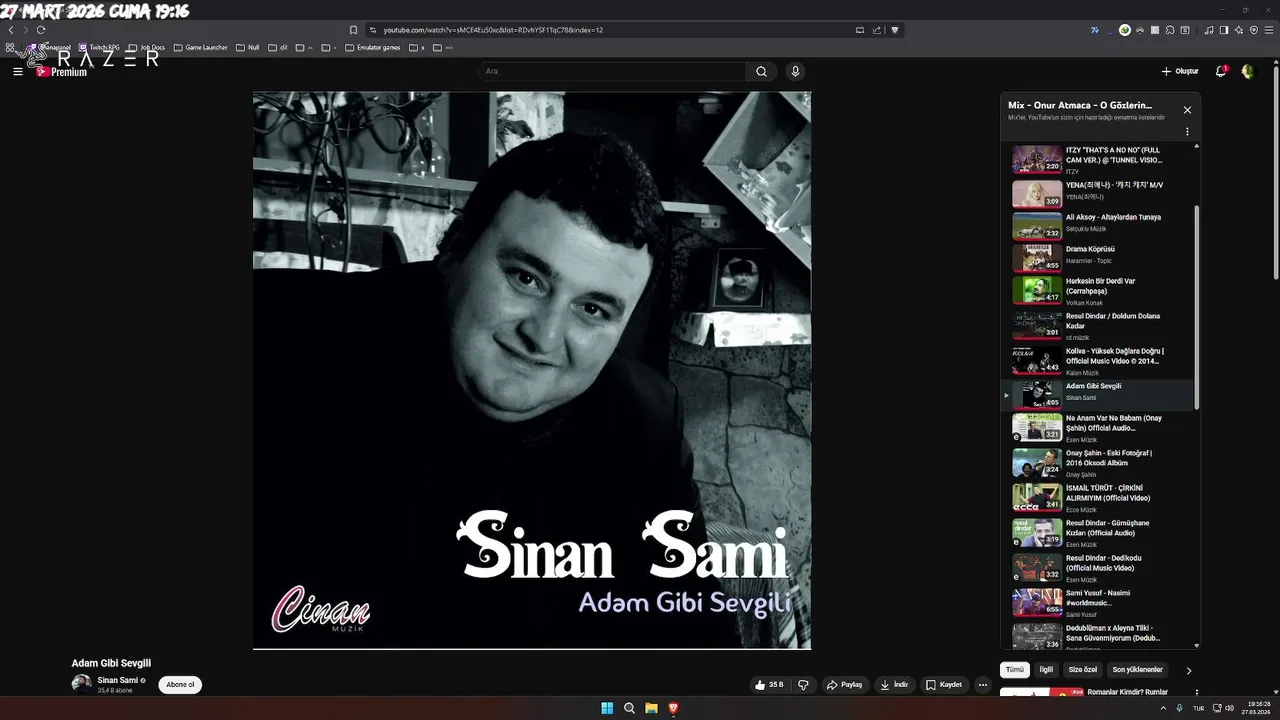The width and height of the screenshot is (1280, 720).
Task: Open the YouTube guide hamburger menu
Action: click(x=18, y=72)
